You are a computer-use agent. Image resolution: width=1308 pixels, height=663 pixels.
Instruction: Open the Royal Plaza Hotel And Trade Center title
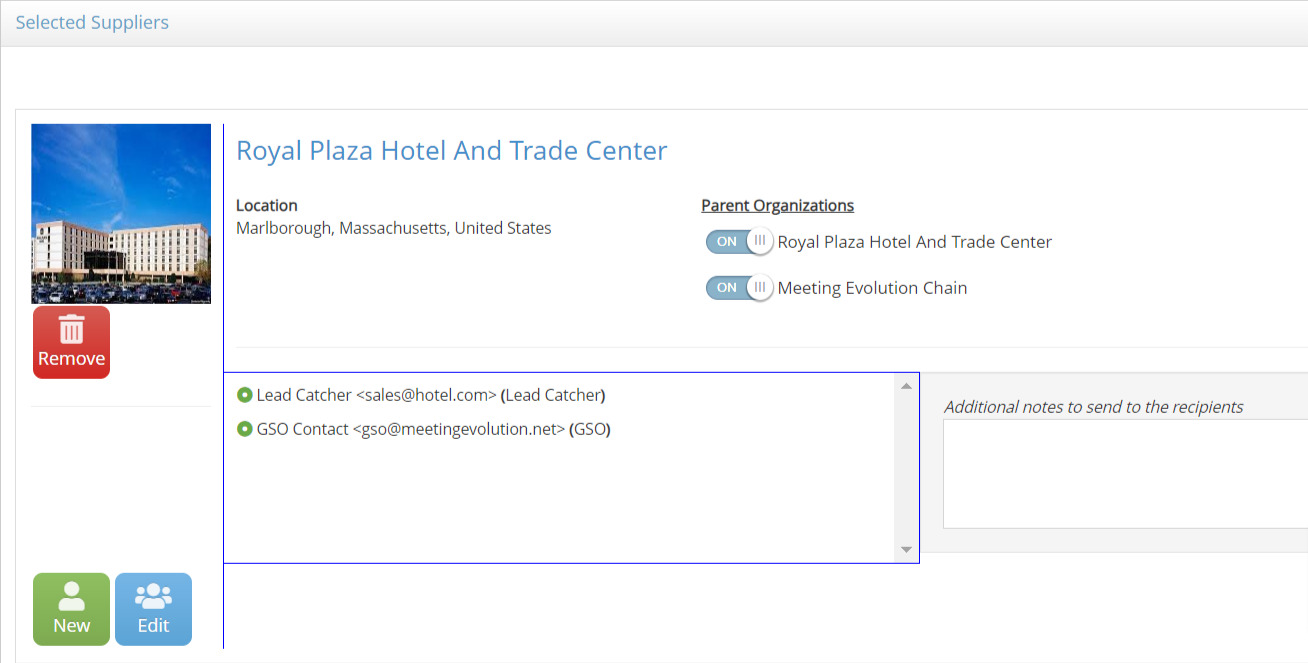[451, 151]
